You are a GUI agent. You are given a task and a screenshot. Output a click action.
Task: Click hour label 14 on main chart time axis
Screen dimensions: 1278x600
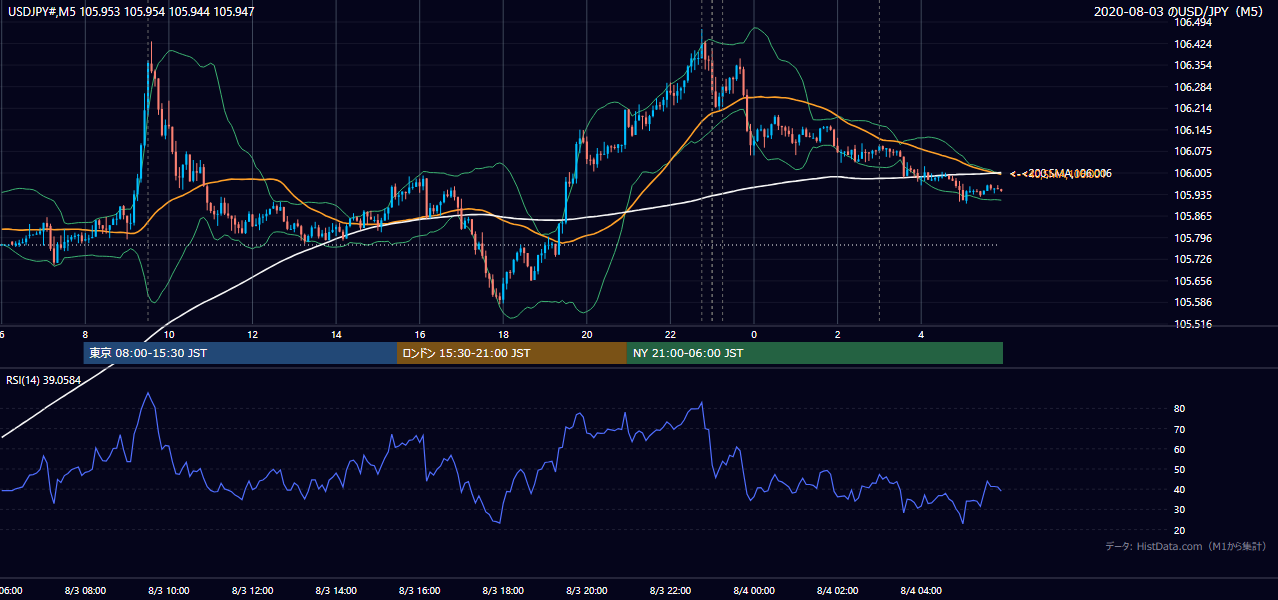pos(336,335)
